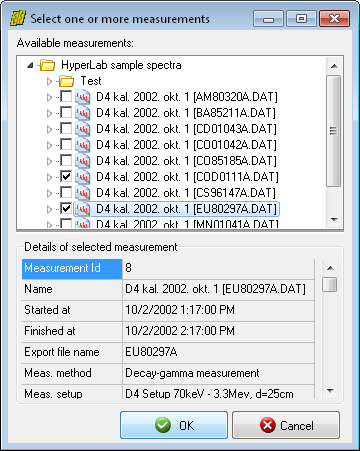The width and height of the screenshot is (360, 451).
Task: Click spectrum icon of AM80320A.DAT measurement
Action: [82, 97]
